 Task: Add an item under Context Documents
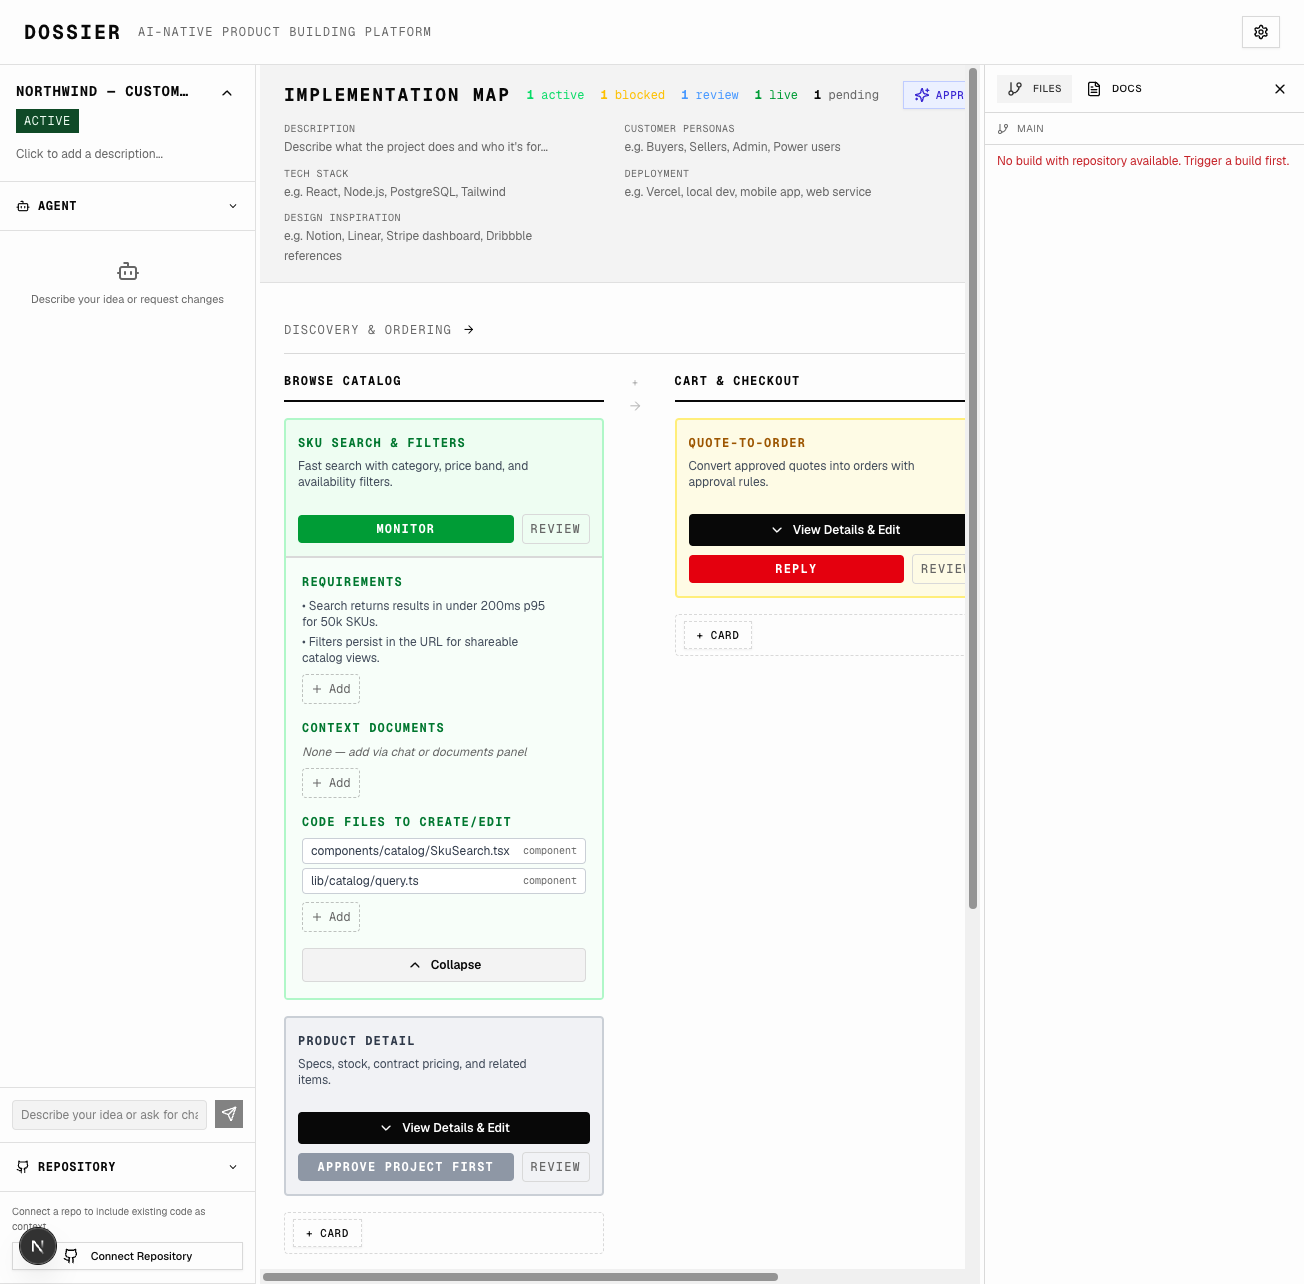point(331,783)
